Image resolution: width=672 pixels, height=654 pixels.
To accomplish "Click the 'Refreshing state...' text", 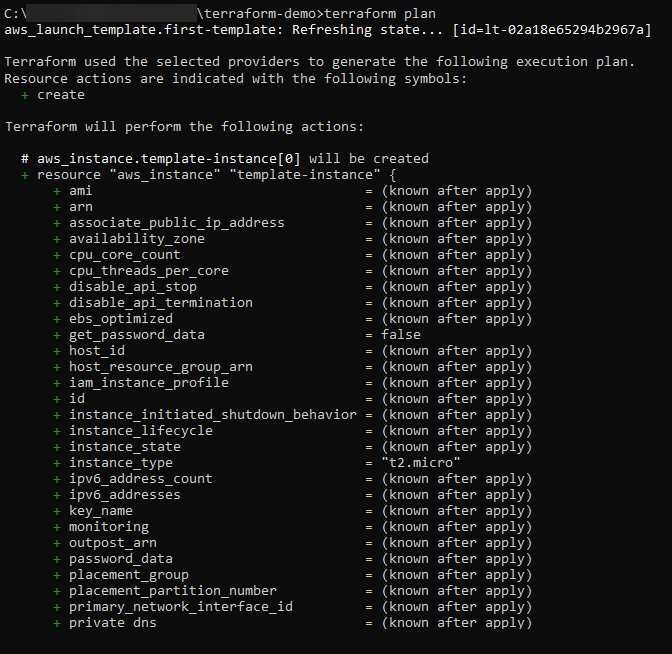I will (x=367, y=30).
